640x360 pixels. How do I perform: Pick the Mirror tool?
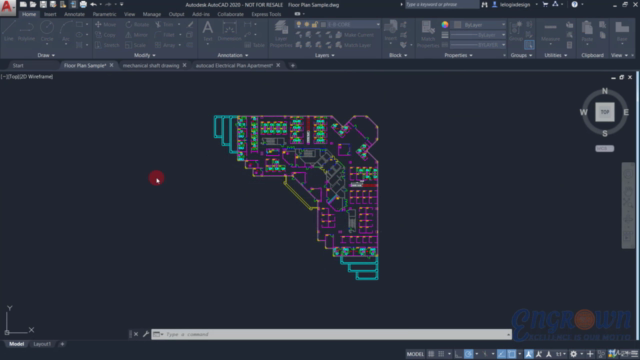136,35
